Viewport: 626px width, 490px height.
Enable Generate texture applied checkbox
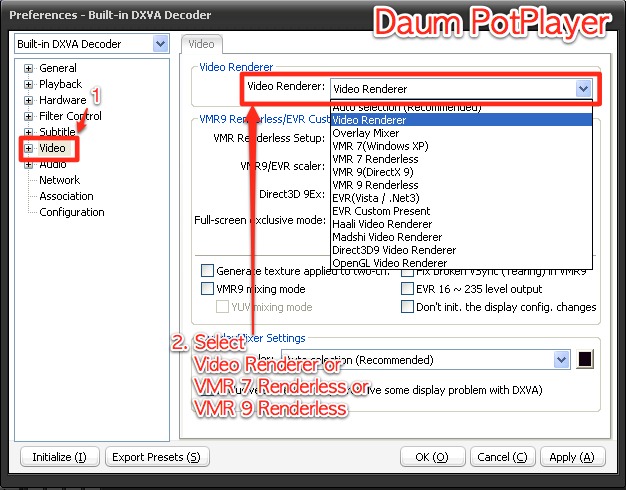(x=208, y=271)
